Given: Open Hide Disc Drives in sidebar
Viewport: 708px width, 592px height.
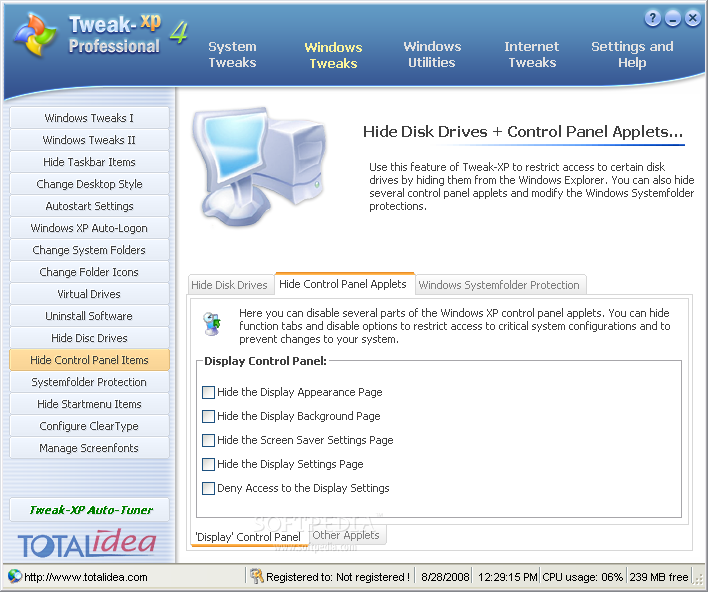Looking at the screenshot, I should [89, 338].
